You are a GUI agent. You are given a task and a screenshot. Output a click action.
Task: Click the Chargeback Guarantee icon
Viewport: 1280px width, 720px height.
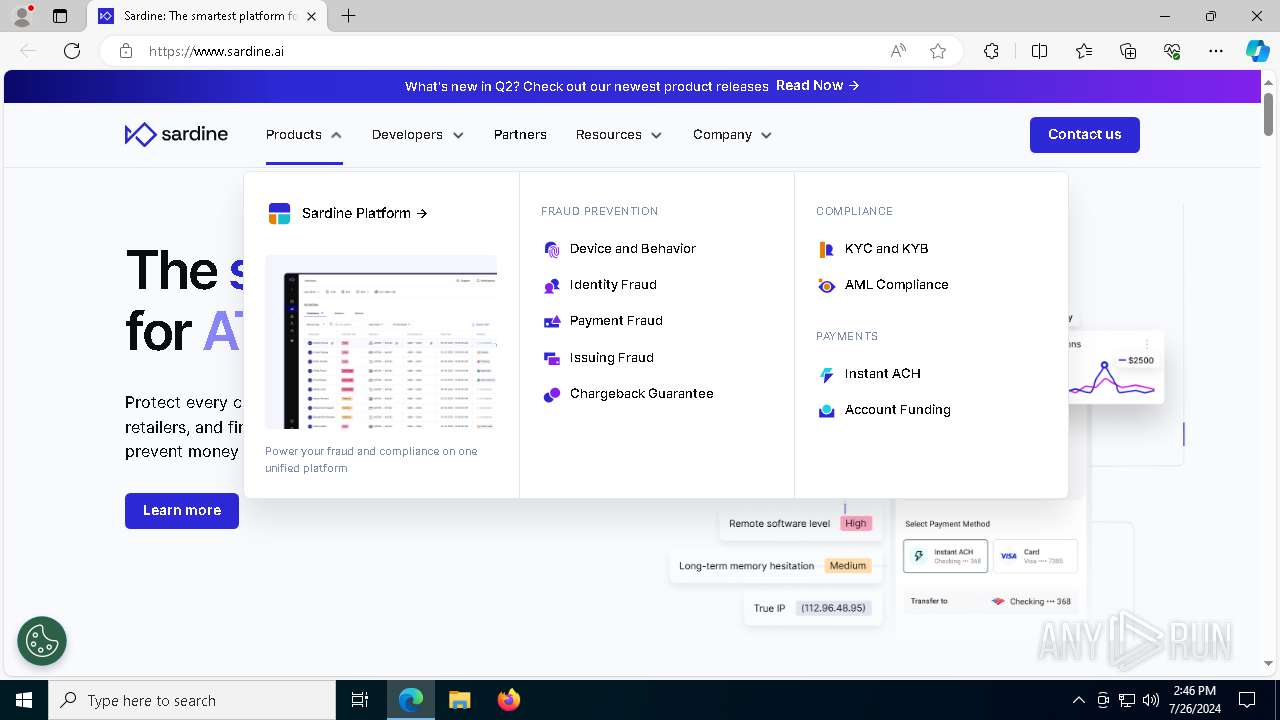[x=551, y=394]
